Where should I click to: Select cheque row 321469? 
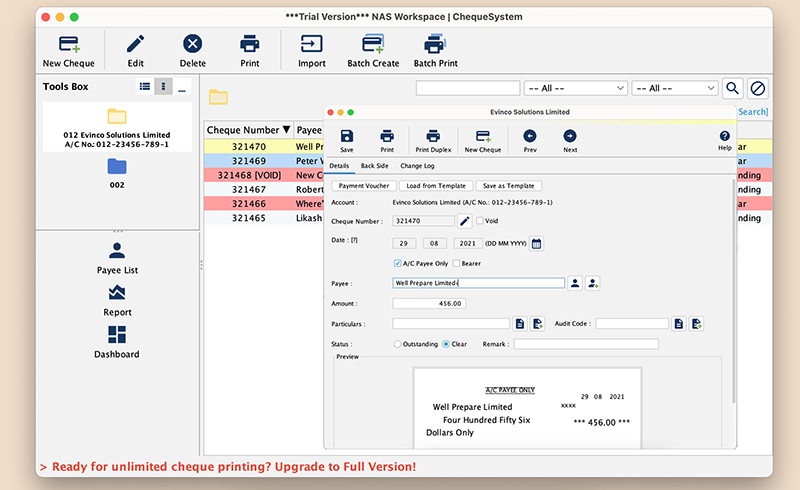264,161
